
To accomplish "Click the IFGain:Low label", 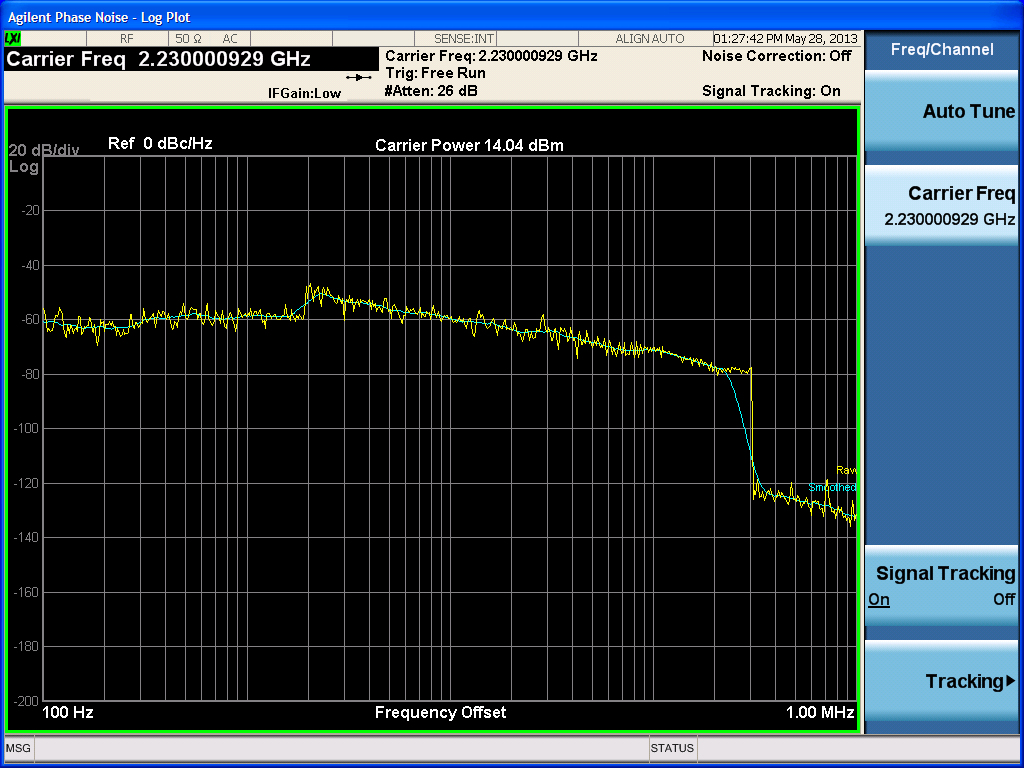I will [304, 93].
